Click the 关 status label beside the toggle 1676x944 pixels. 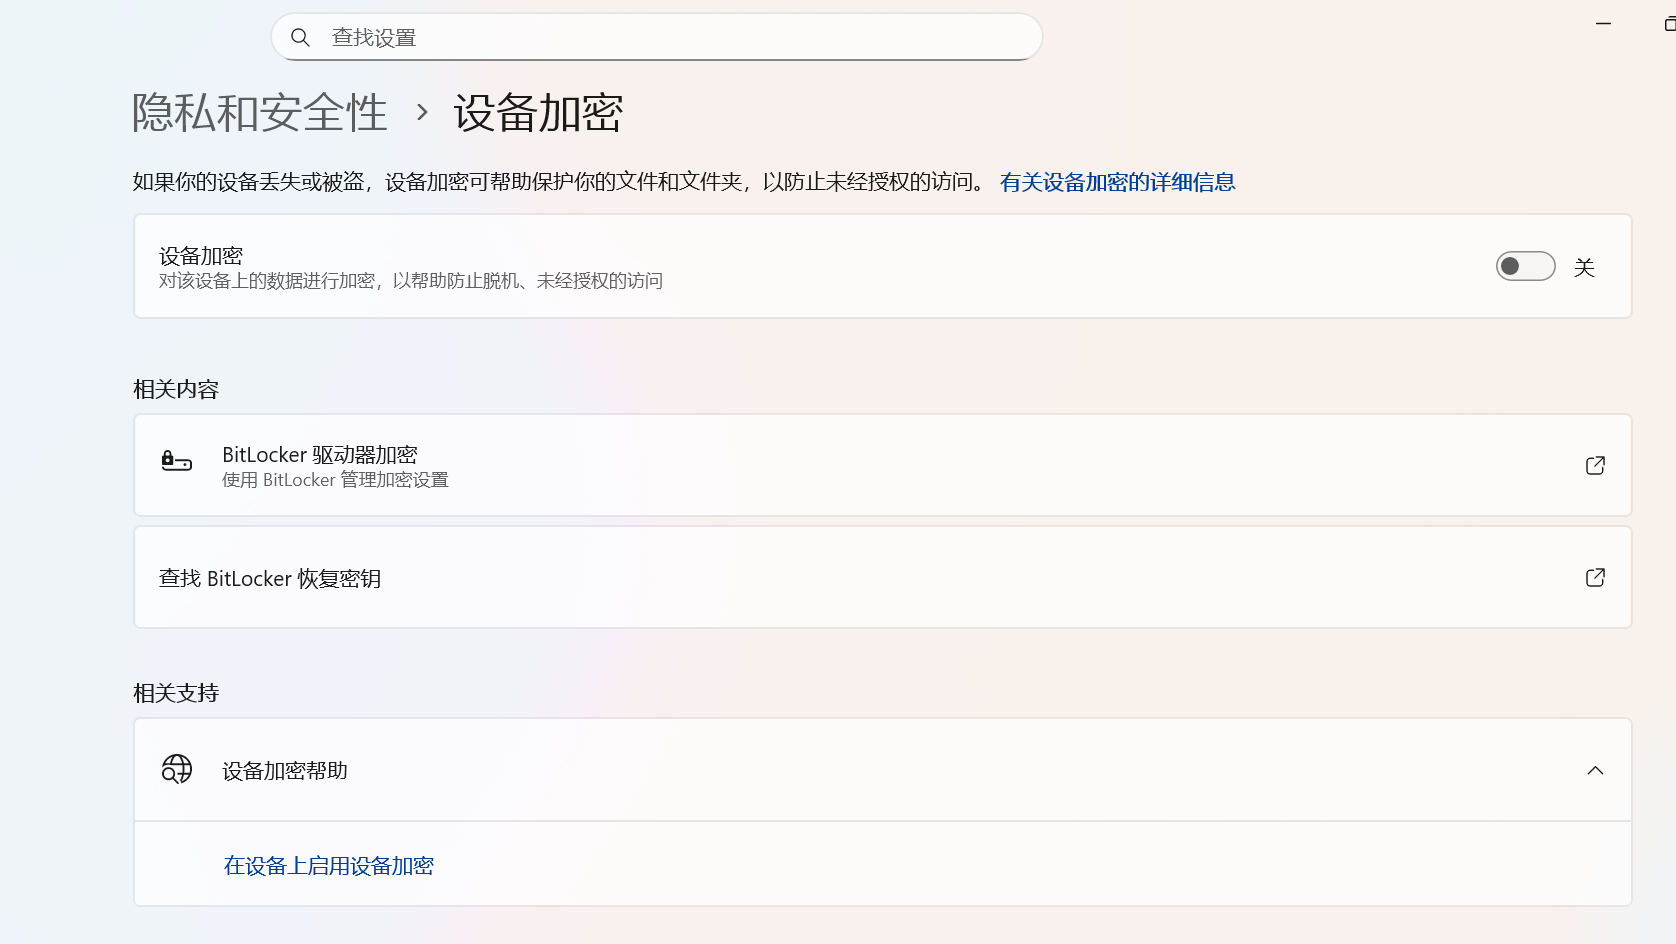coord(1584,267)
